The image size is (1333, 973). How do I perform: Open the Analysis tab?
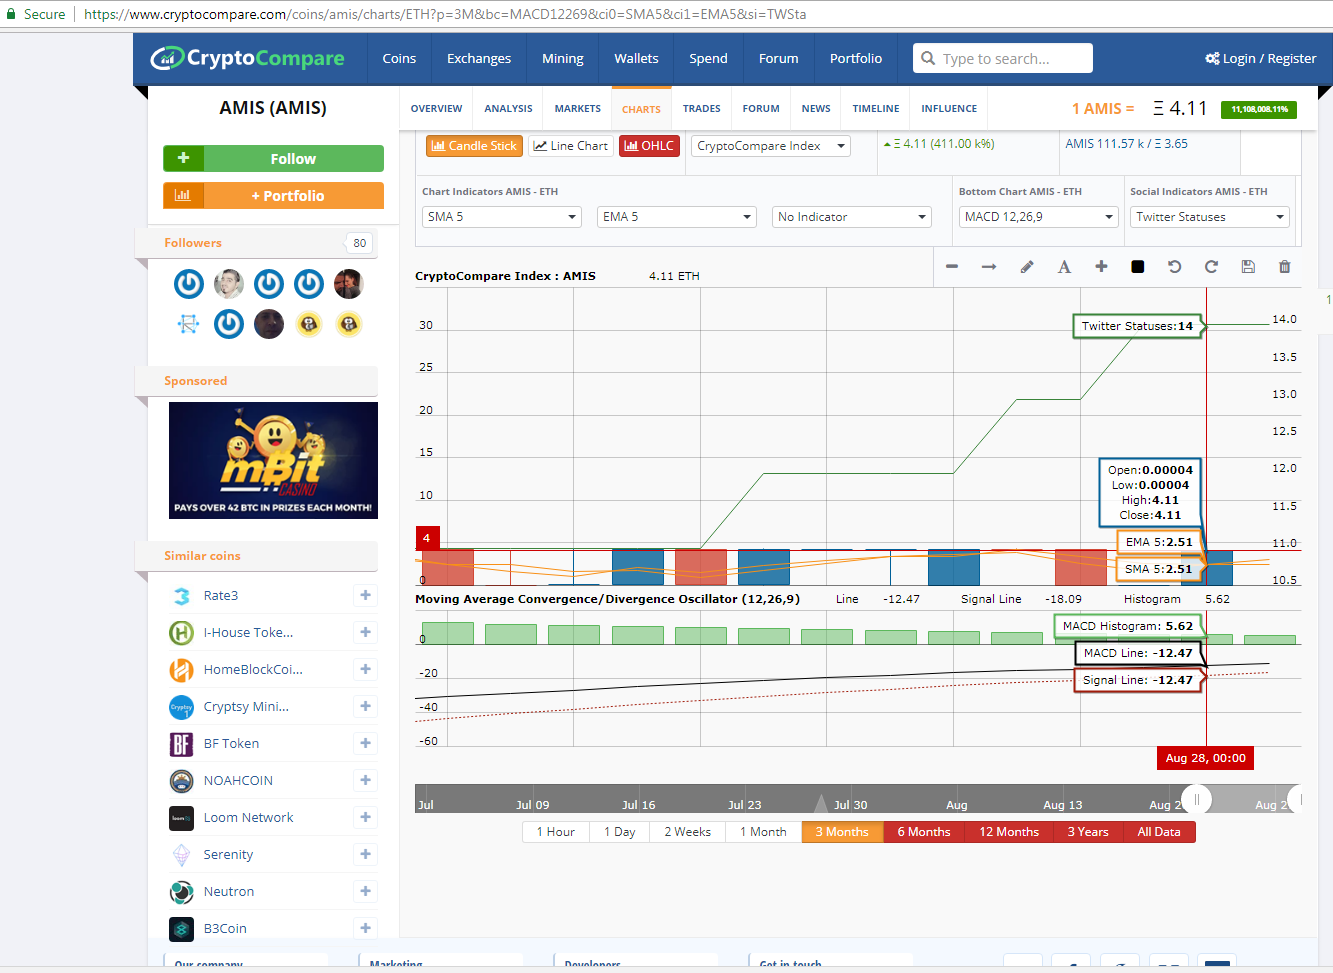pyautogui.click(x=508, y=109)
